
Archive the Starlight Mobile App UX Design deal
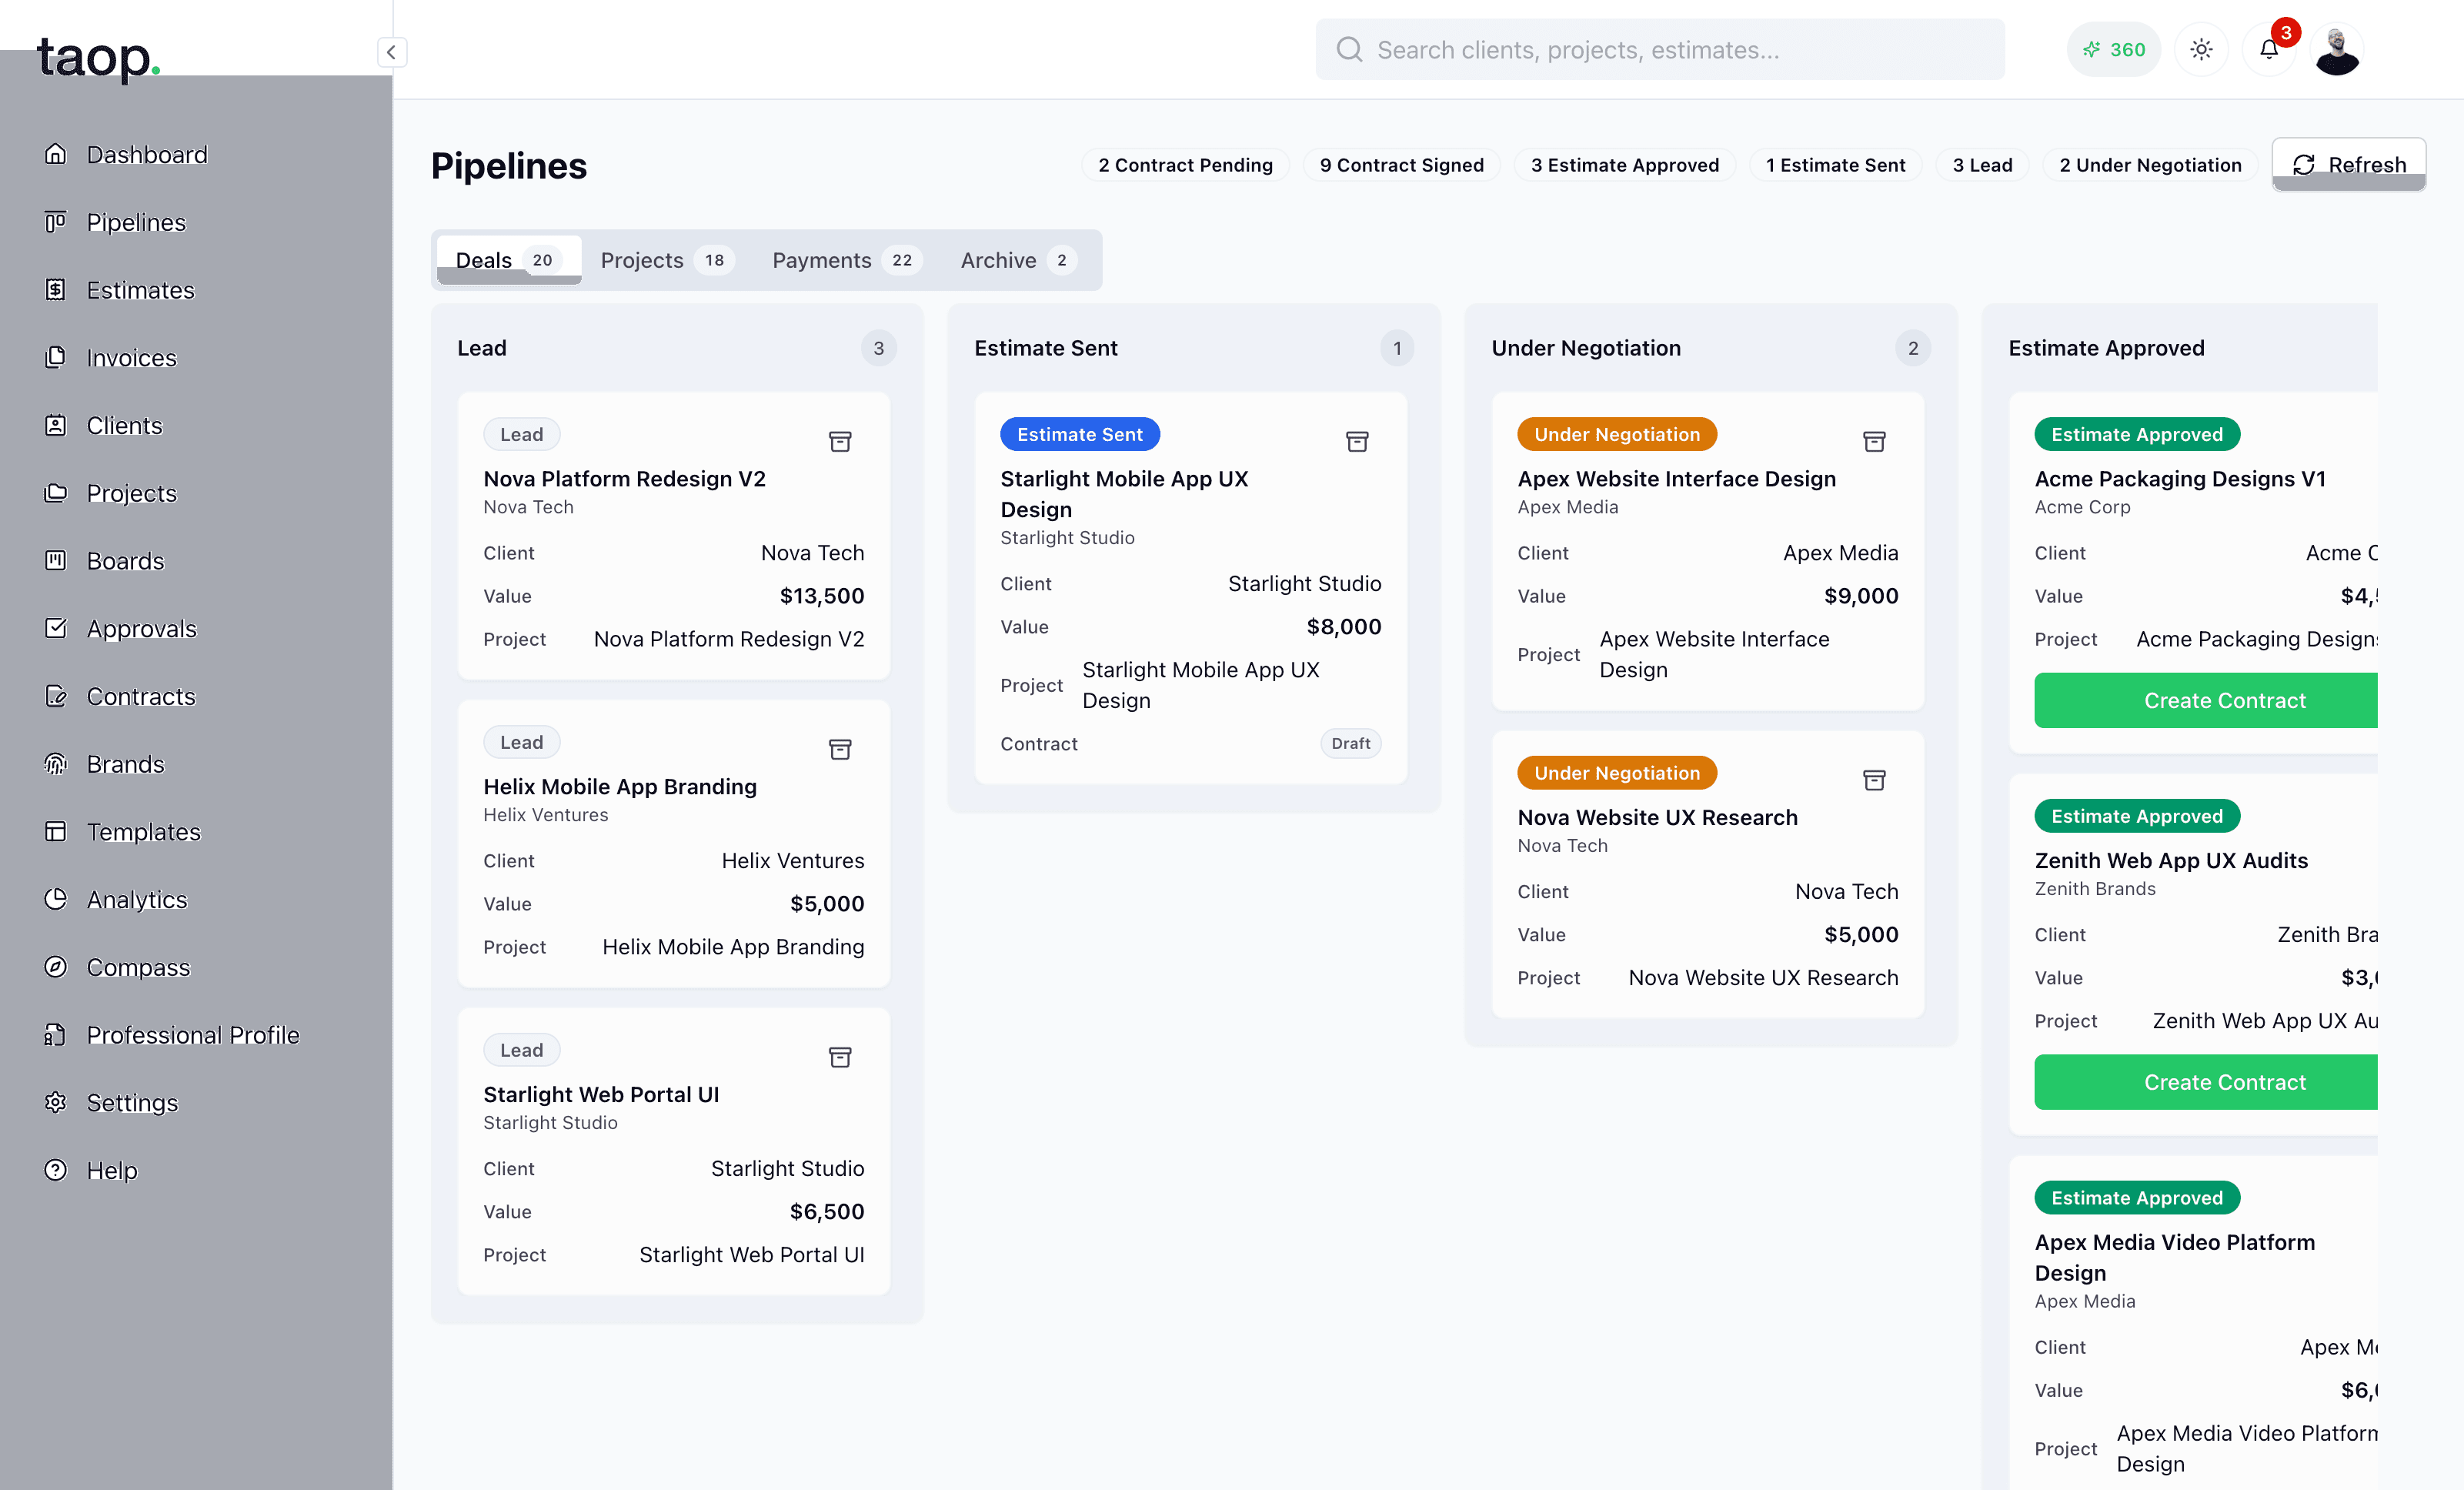[x=1357, y=441]
